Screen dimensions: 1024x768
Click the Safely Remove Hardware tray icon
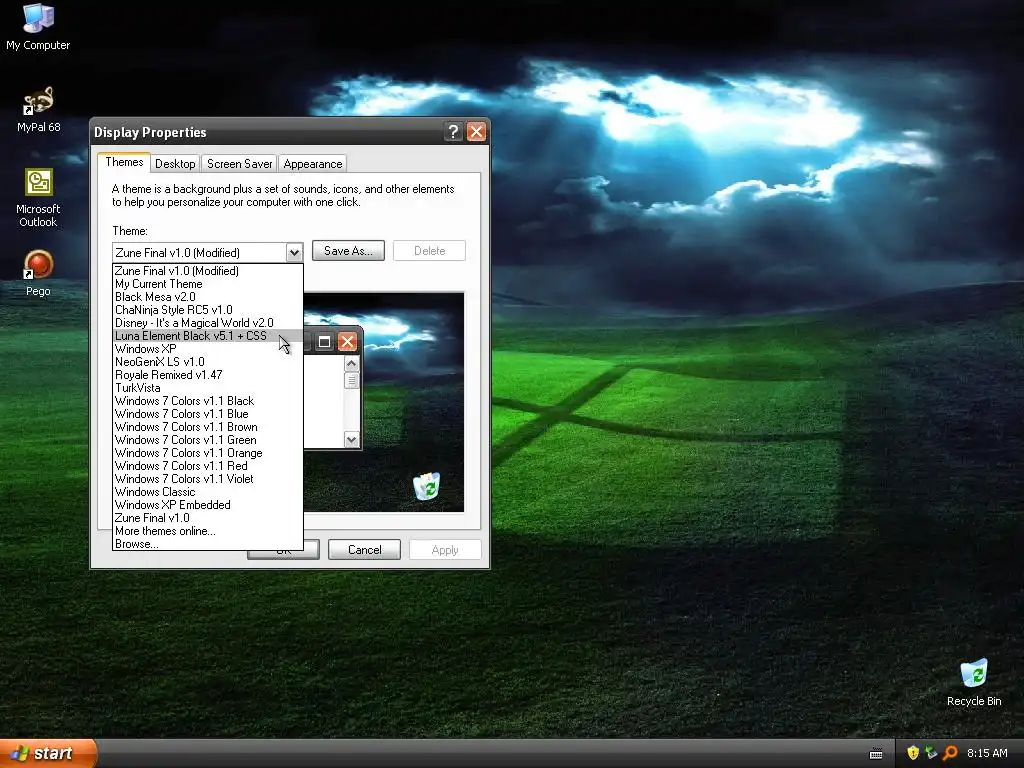coord(931,753)
